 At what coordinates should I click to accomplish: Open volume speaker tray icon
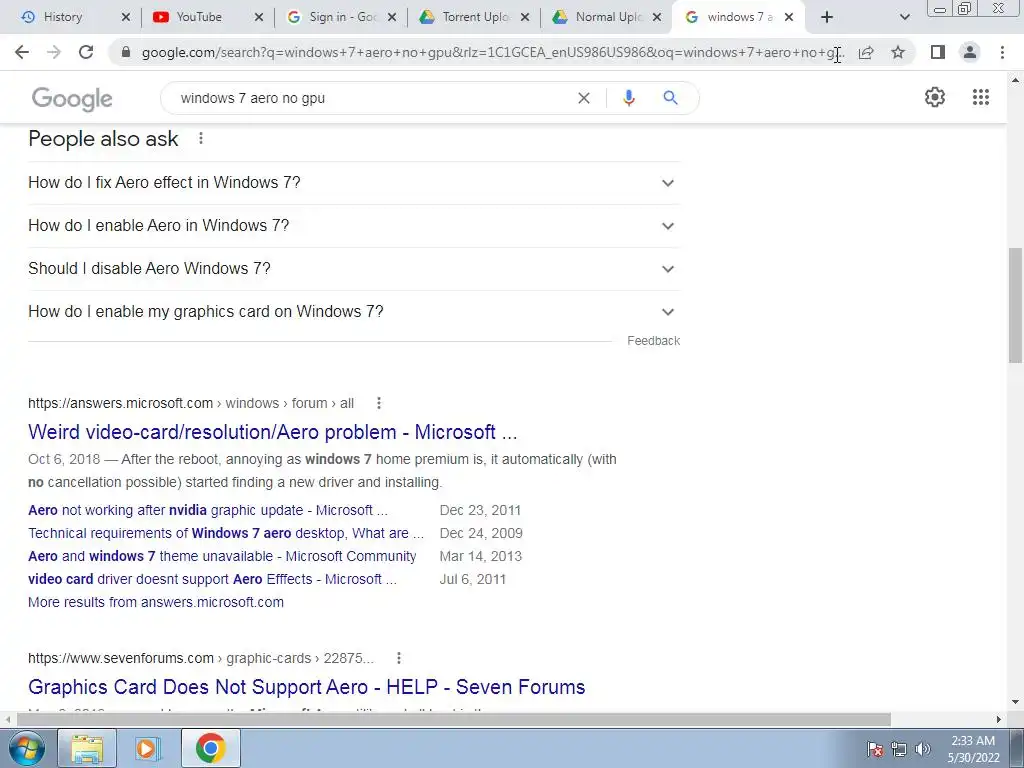(x=923, y=749)
